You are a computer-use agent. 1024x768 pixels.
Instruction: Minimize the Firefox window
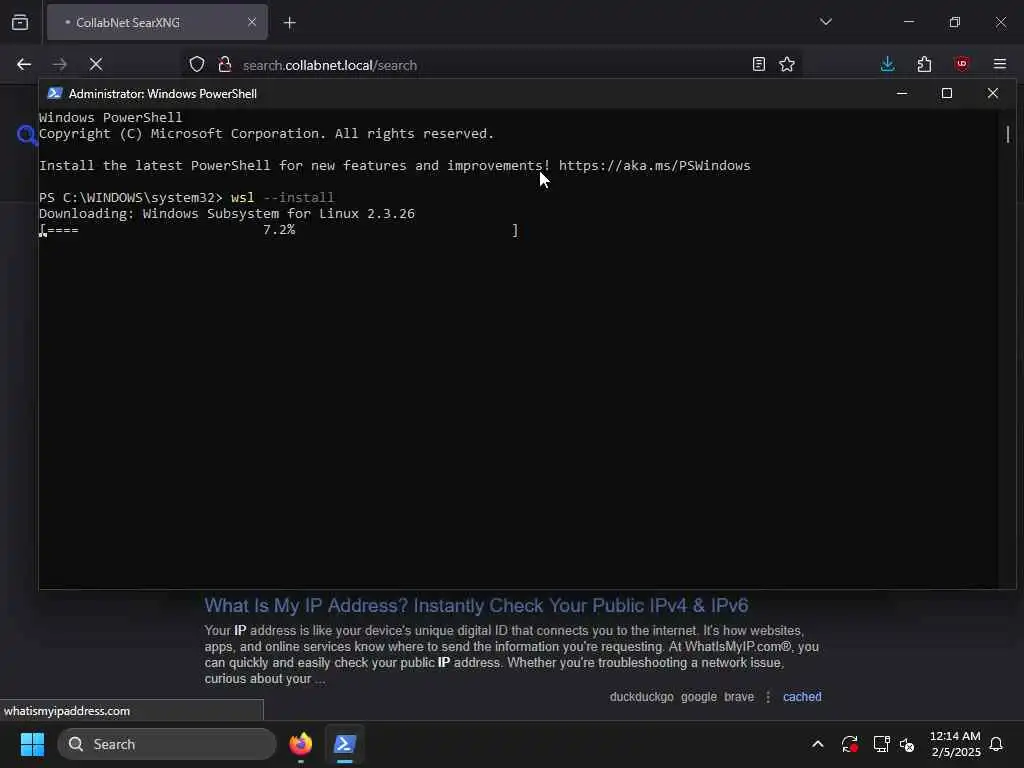point(909,22)
